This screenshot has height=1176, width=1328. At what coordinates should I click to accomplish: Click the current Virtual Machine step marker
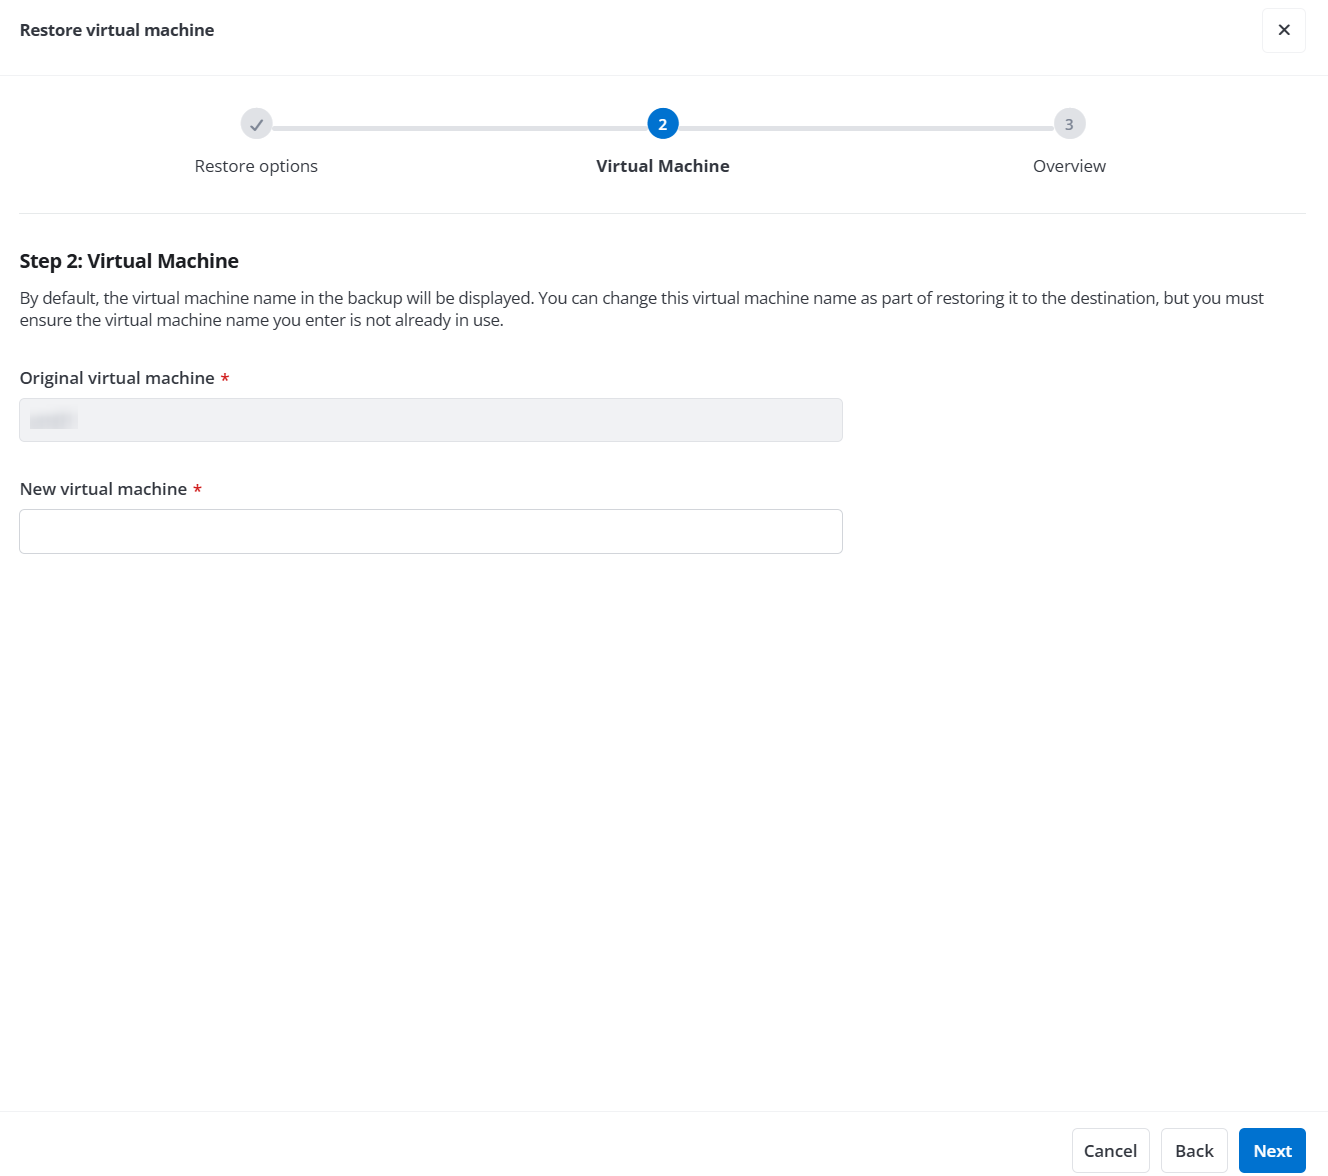point(662,124)
